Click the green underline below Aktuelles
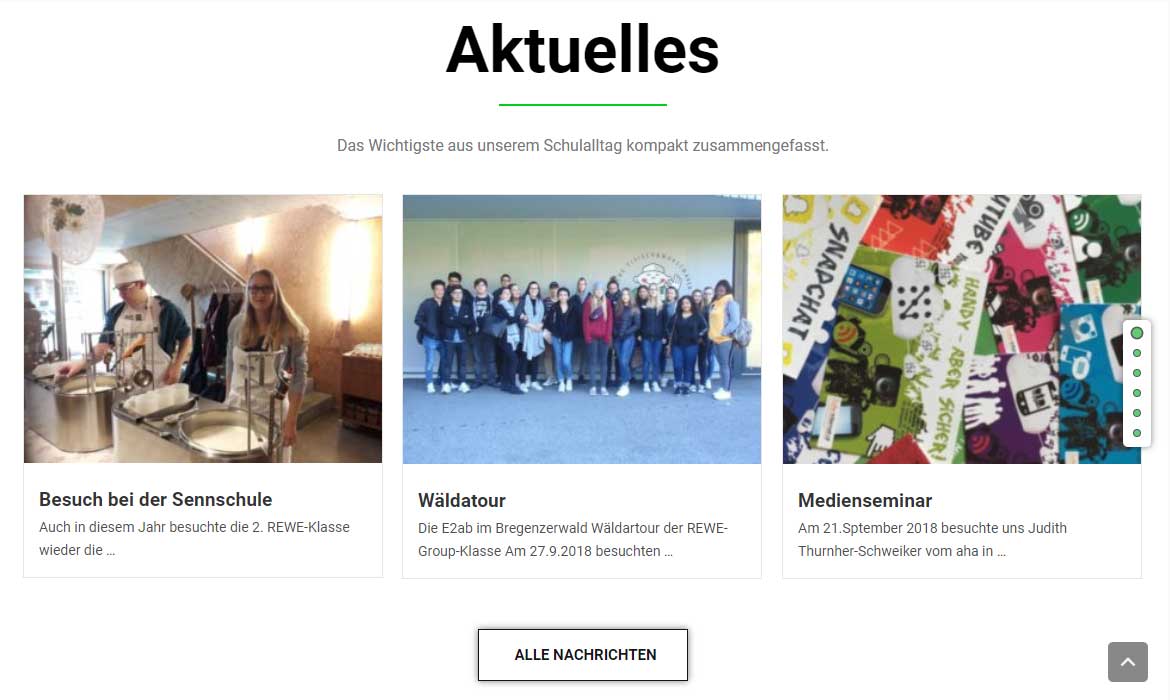Image resolution: width=1170 pixels, height=700 pixels. click(x=583, y=104)
